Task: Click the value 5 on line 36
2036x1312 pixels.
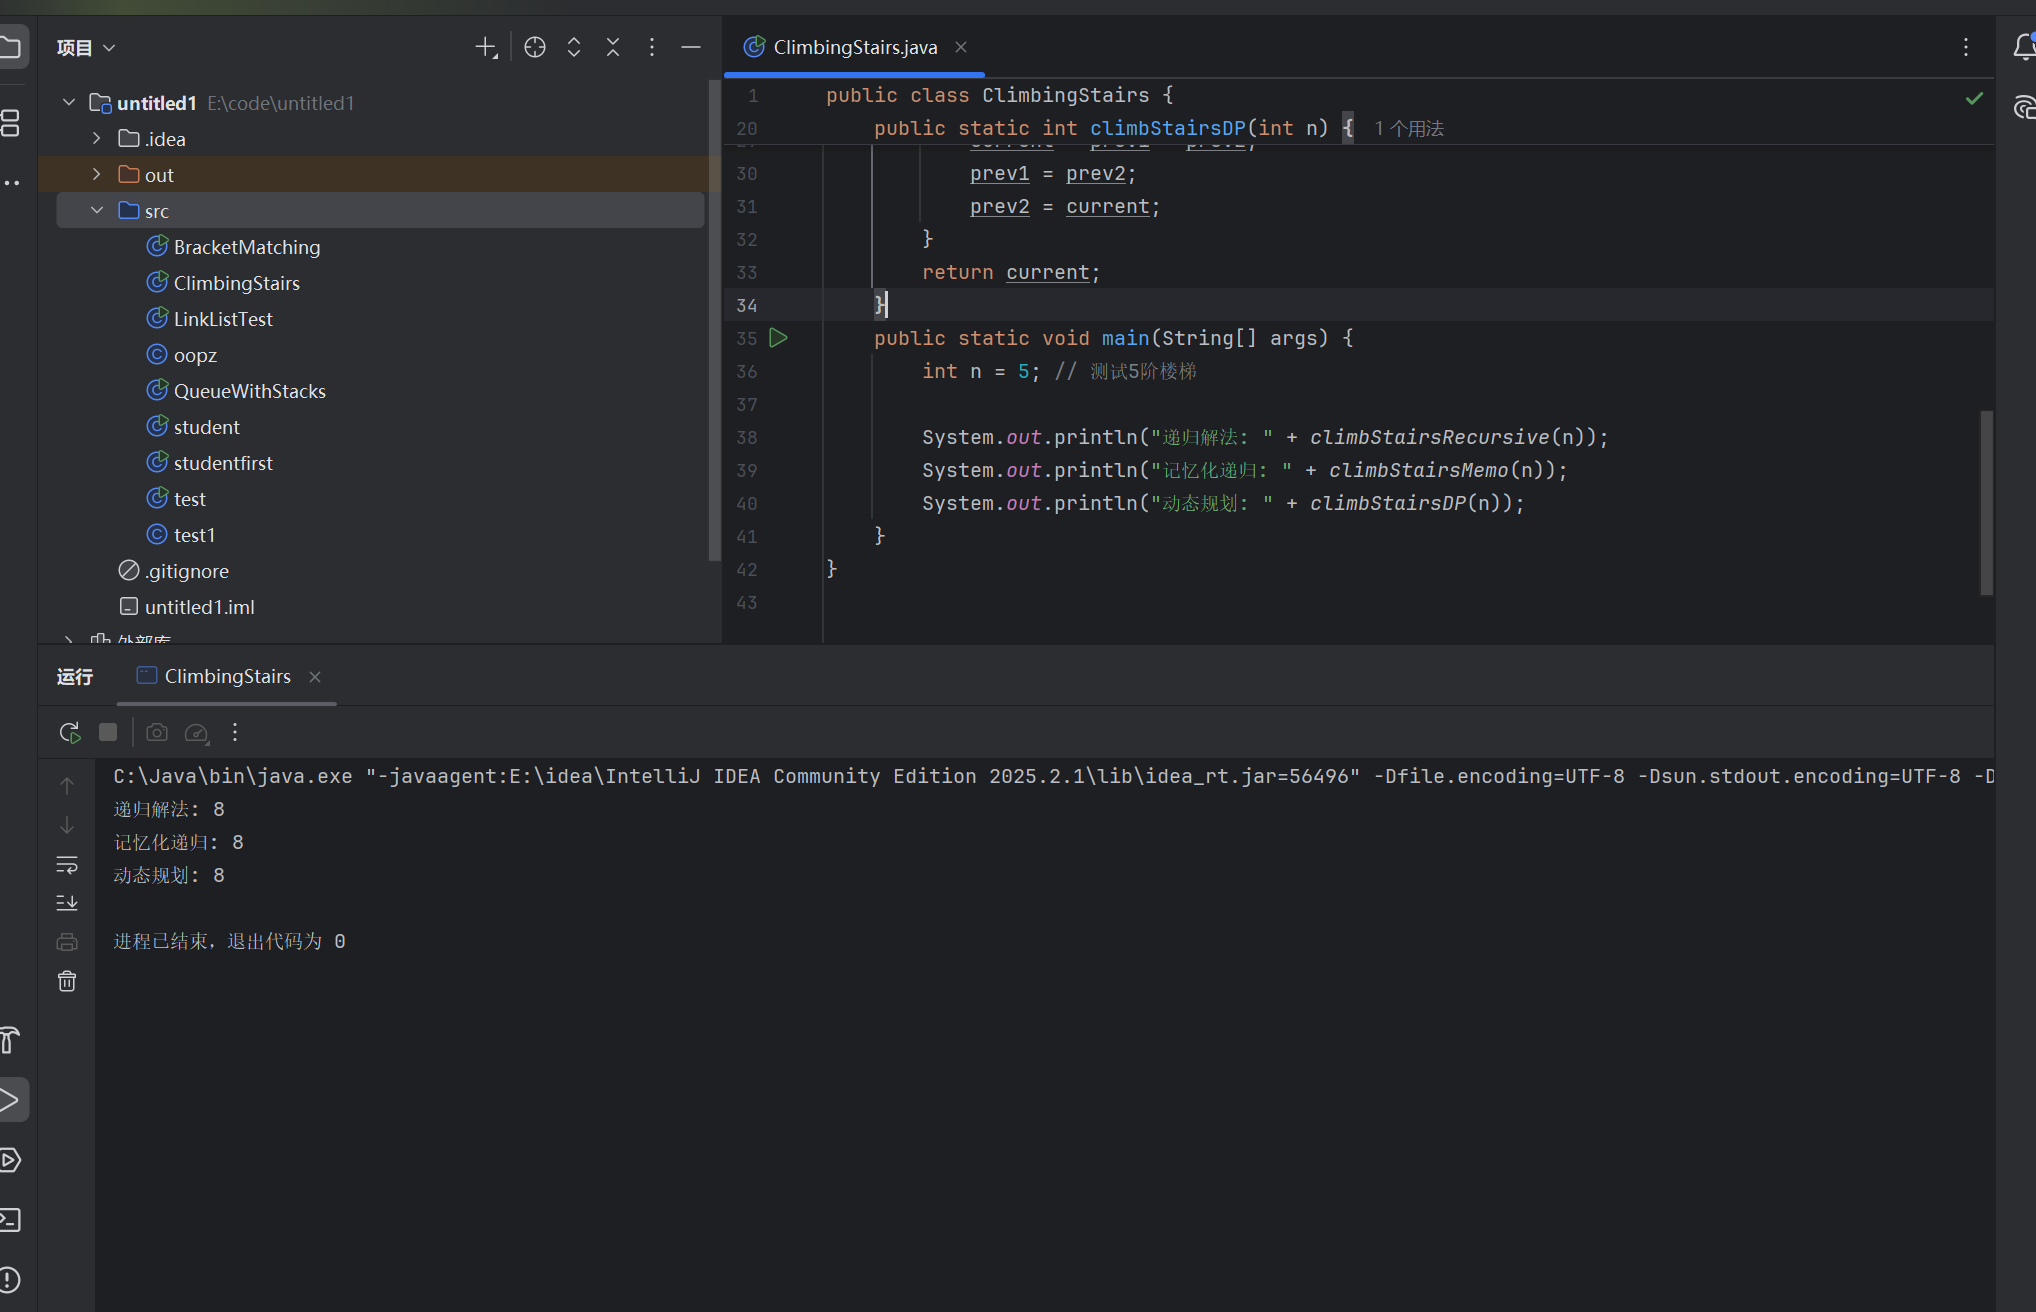Action: coord(1023,371)
